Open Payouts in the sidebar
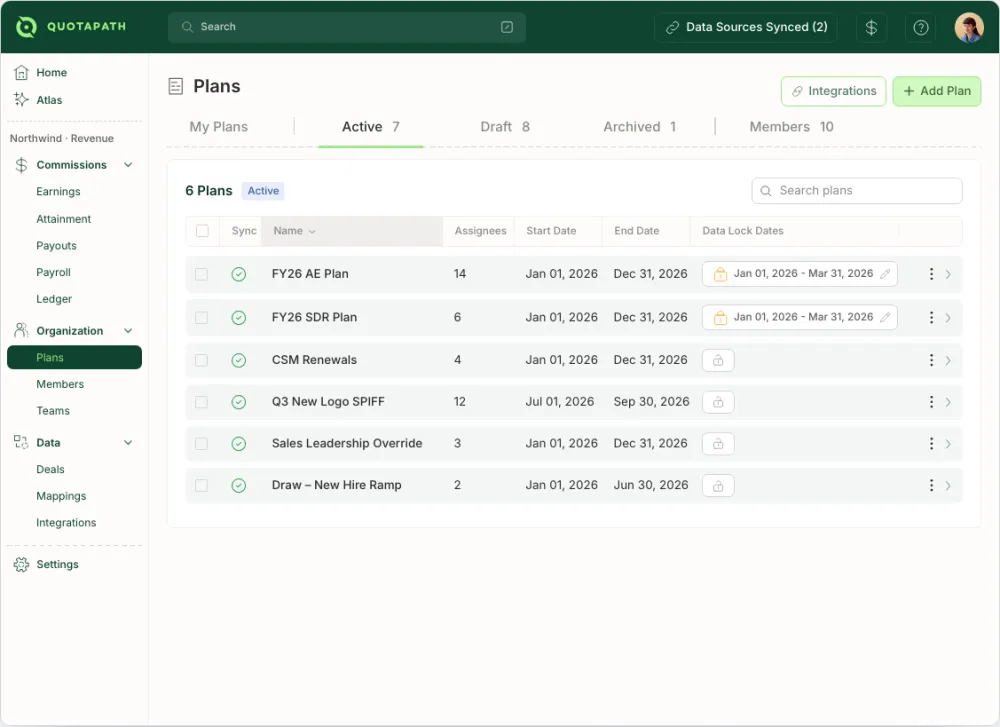 click(56, 246)
